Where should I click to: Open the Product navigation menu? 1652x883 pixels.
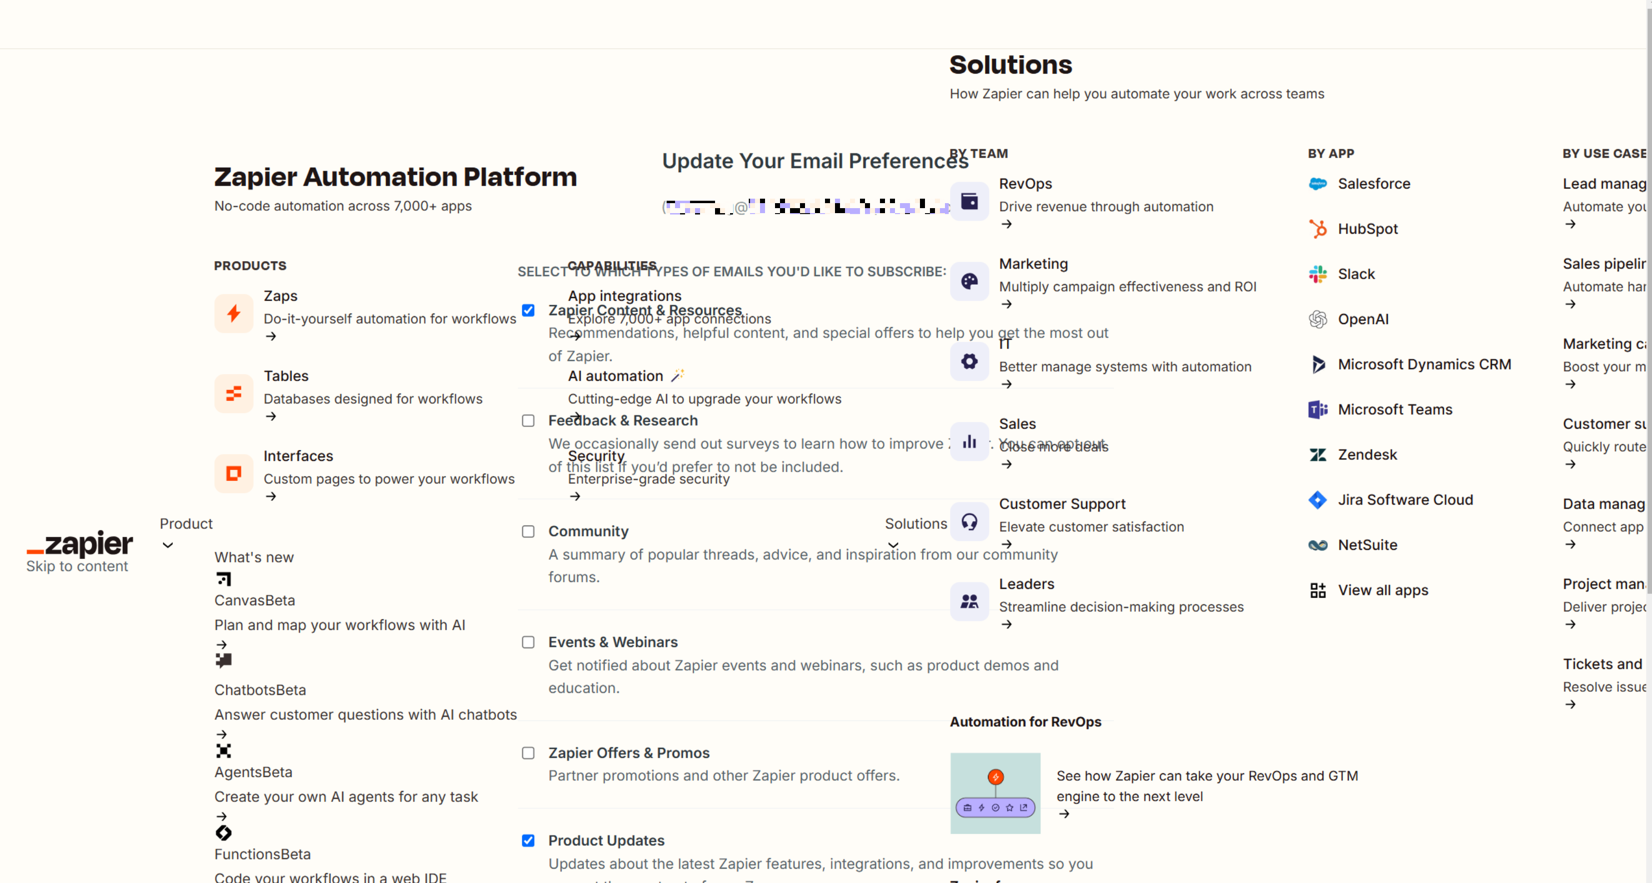(186, 524)
